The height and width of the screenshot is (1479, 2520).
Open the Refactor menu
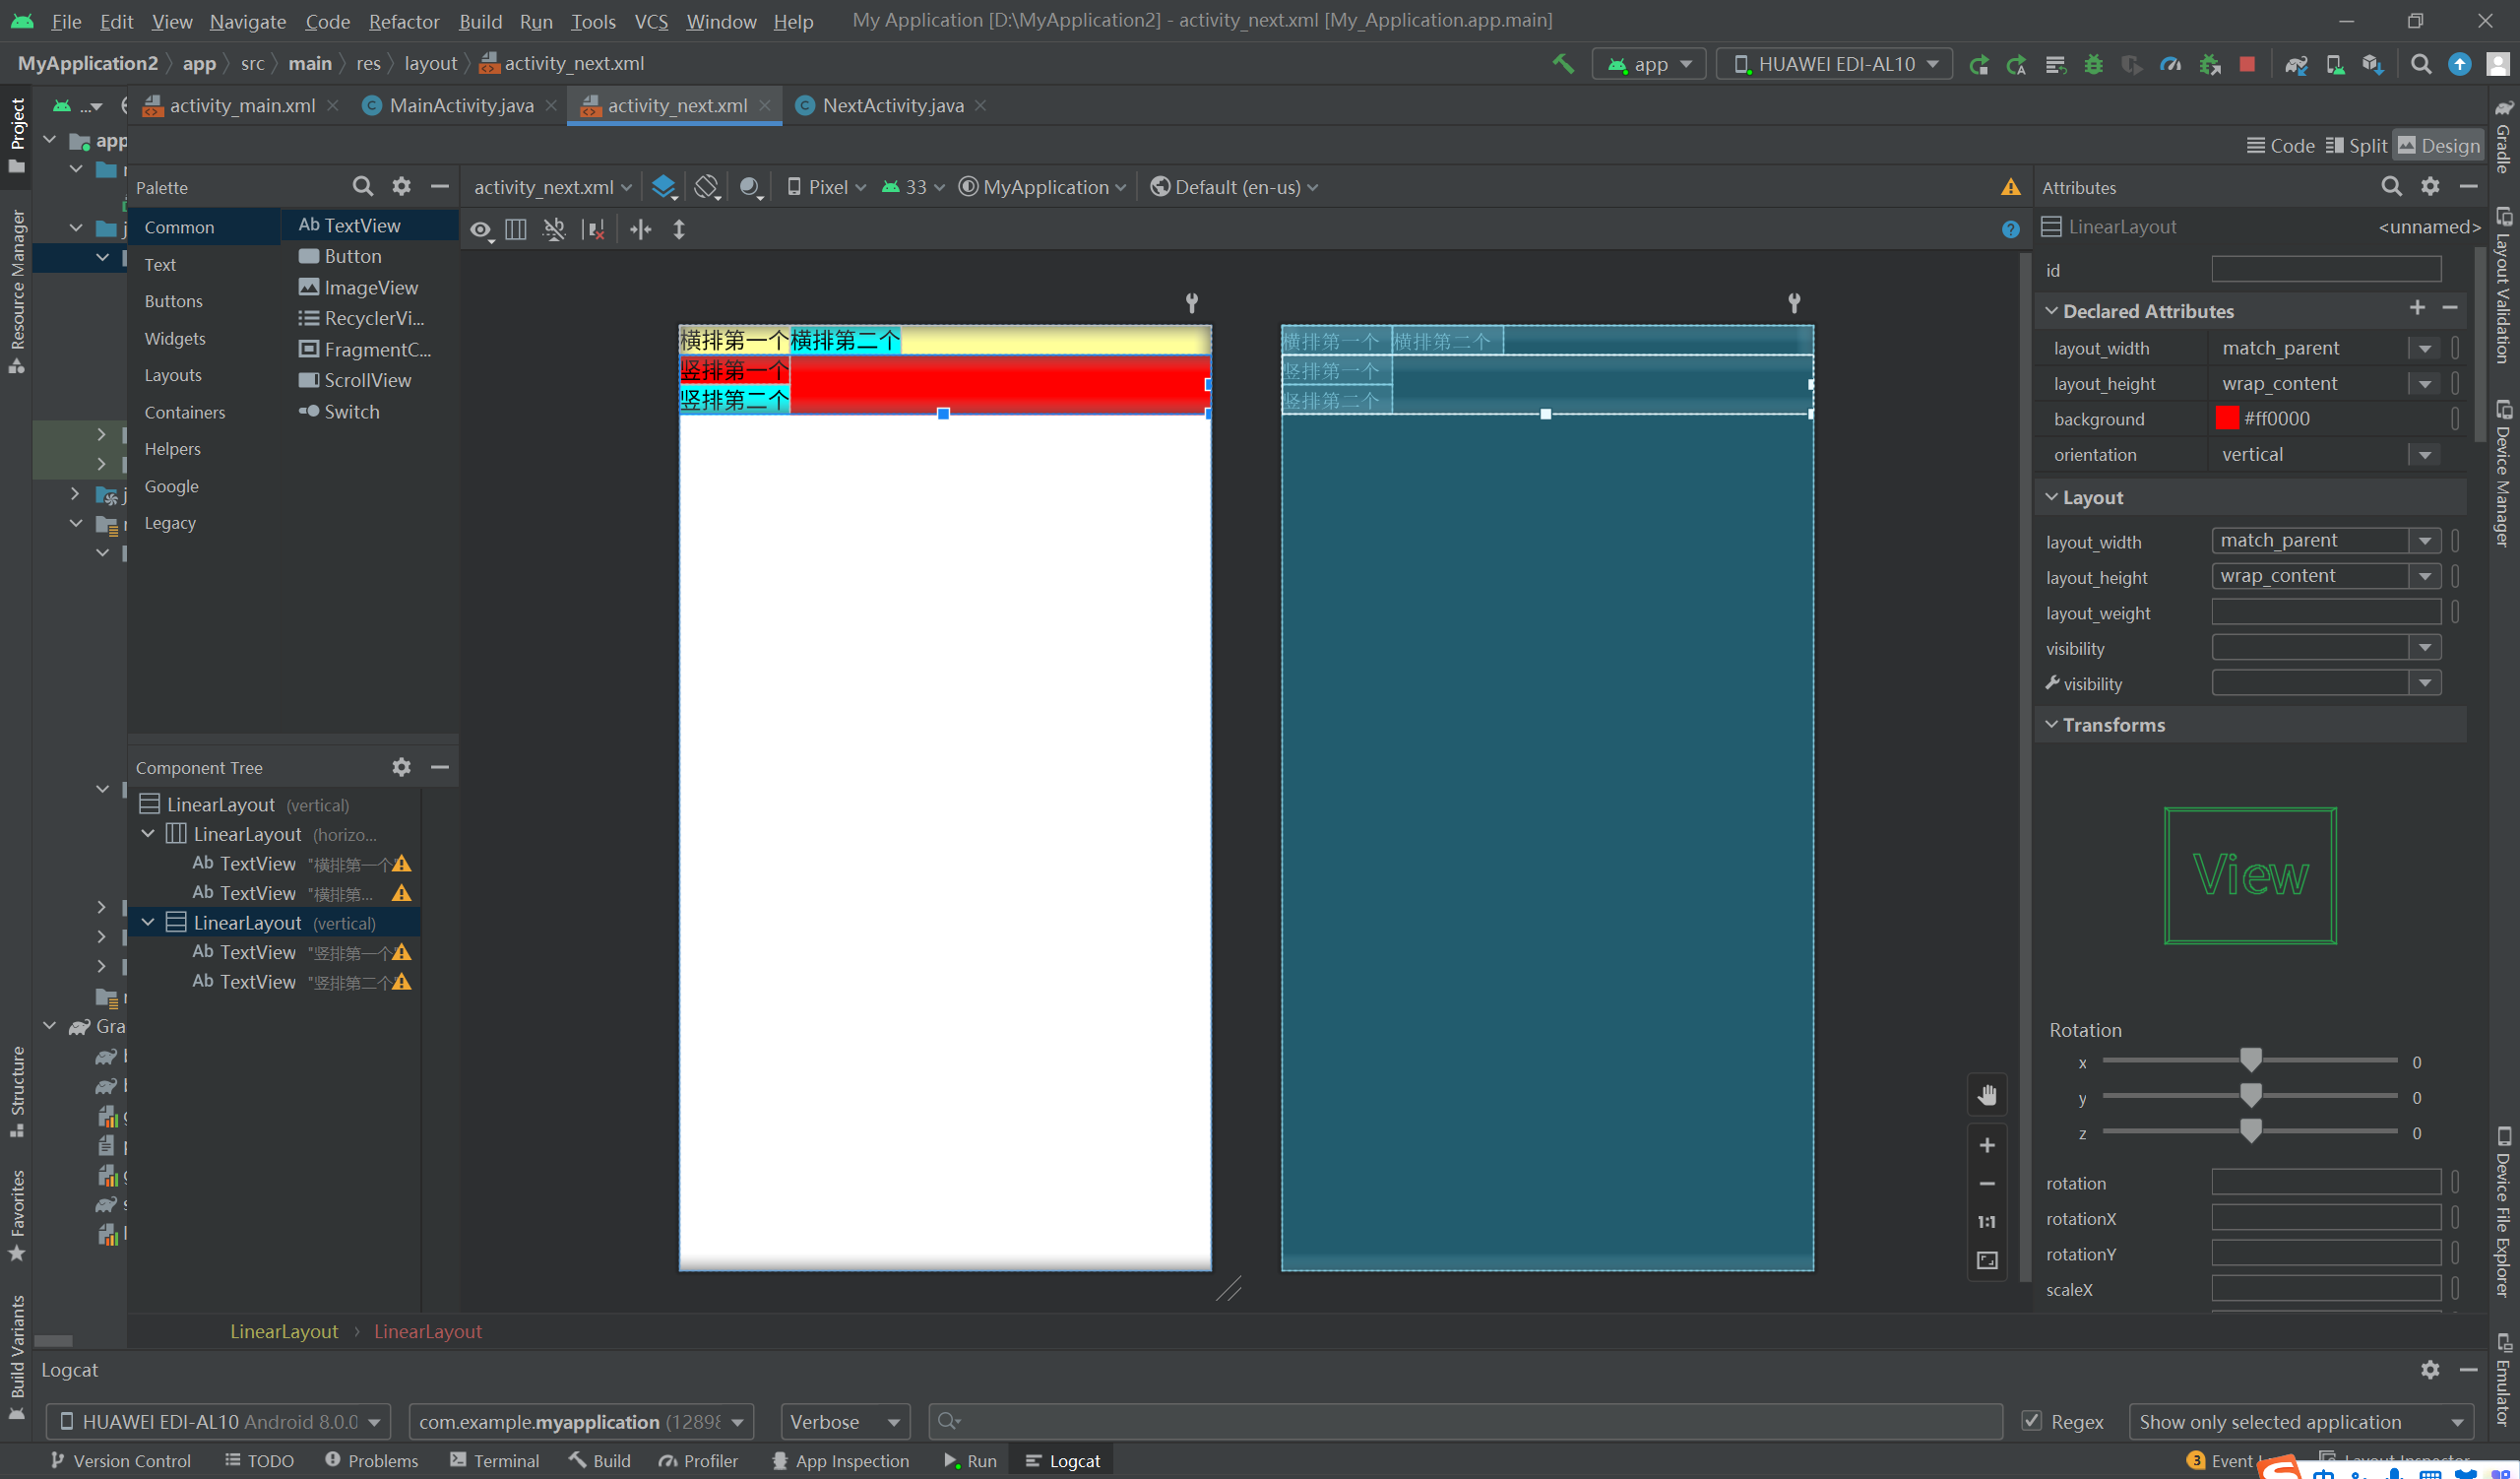403,21
